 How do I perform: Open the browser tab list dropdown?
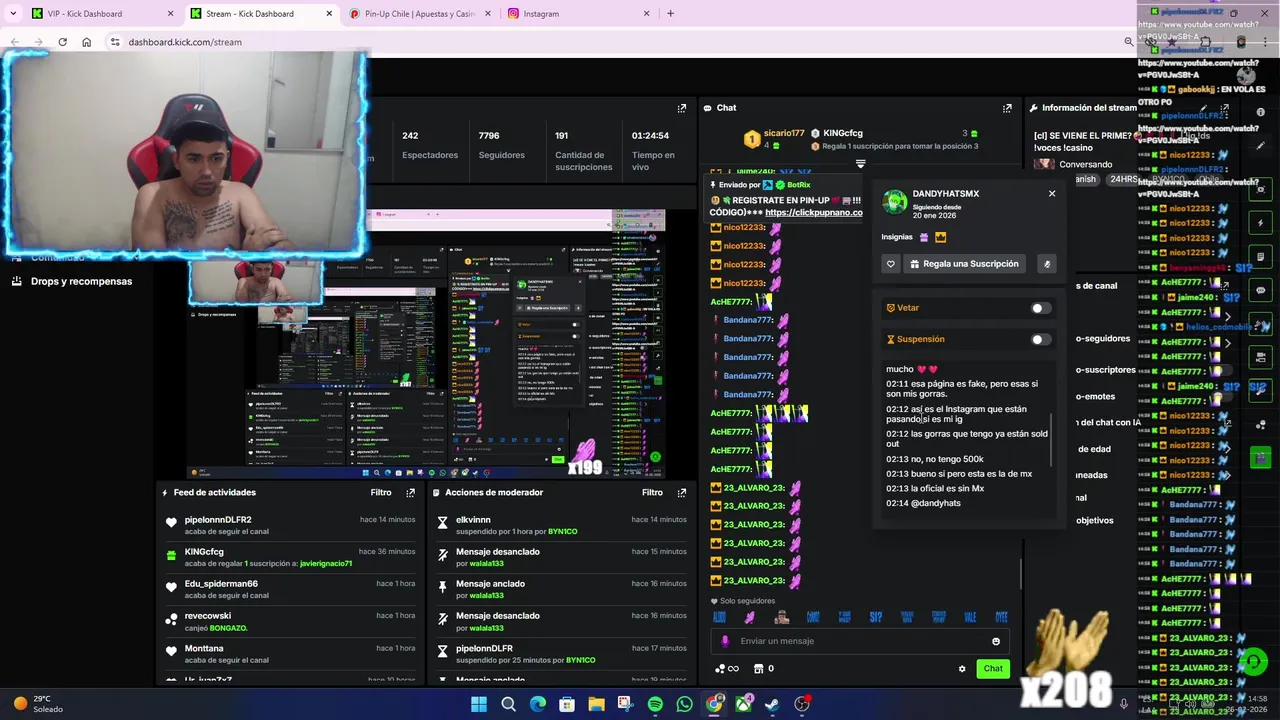[13, 14]
